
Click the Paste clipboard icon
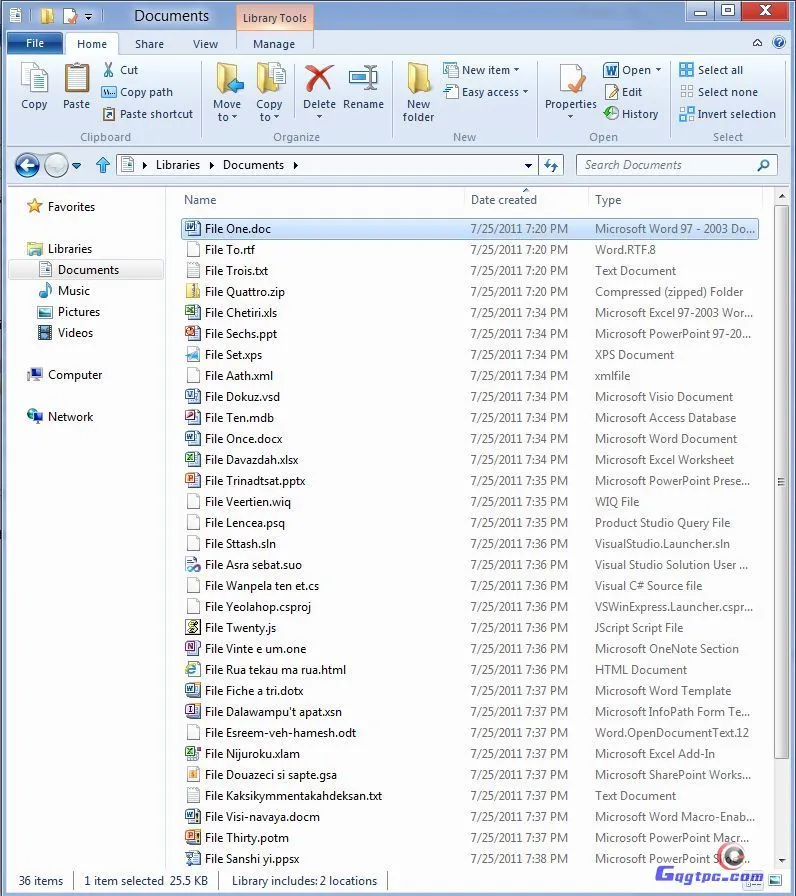pyautogui.click(x=77, y=80)
